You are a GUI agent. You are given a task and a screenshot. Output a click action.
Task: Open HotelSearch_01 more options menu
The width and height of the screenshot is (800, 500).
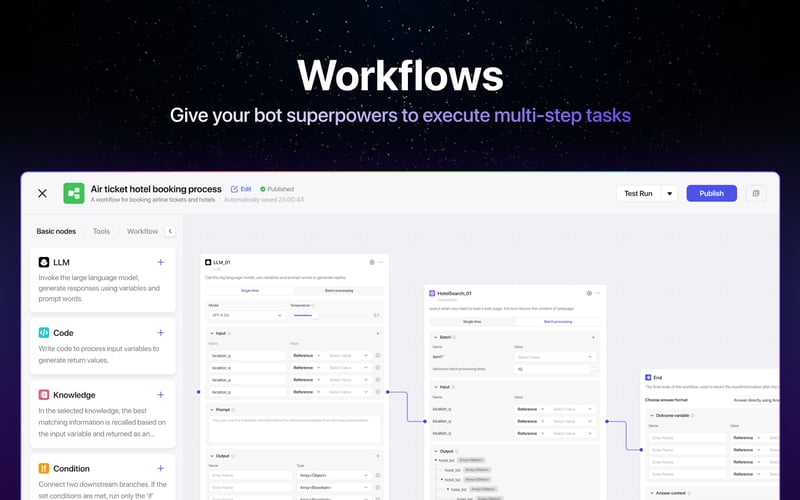pyautogui.click(x=598, y=293)
